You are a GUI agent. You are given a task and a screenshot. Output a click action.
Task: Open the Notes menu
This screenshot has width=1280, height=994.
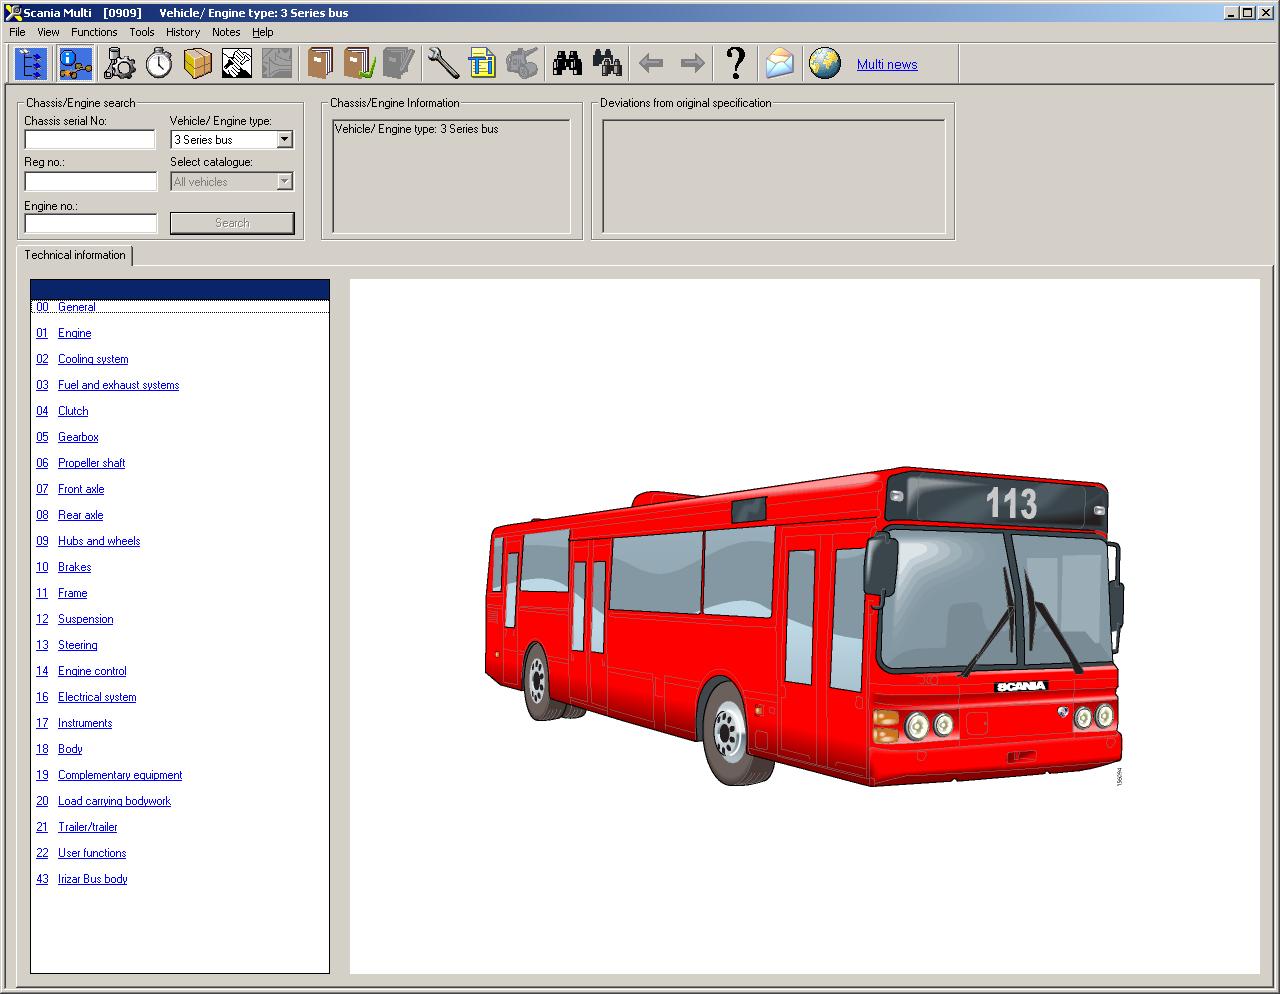pos(226,32)
